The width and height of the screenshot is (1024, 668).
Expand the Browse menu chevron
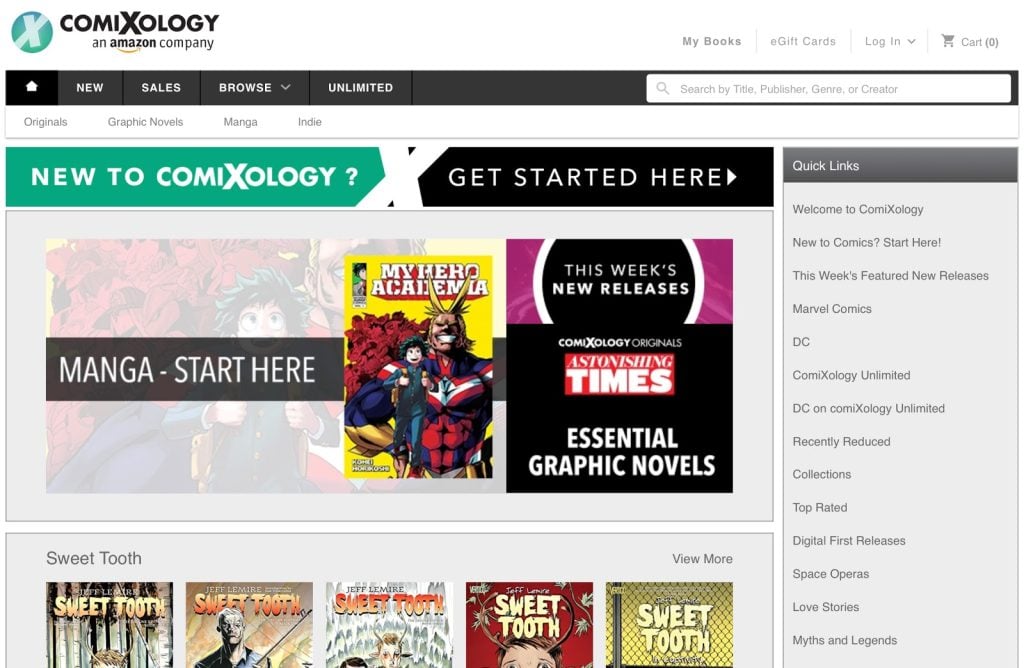[285, 87]
